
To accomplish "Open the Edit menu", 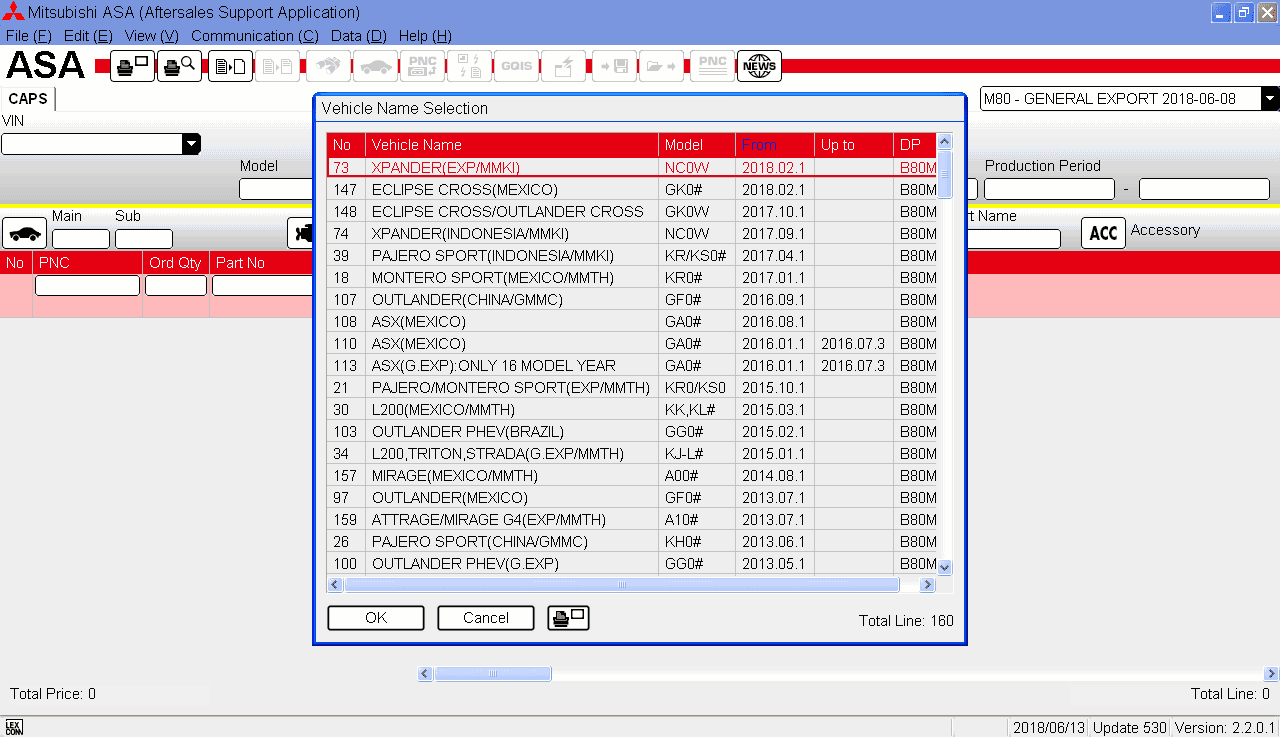I will [x=88, y=36].
